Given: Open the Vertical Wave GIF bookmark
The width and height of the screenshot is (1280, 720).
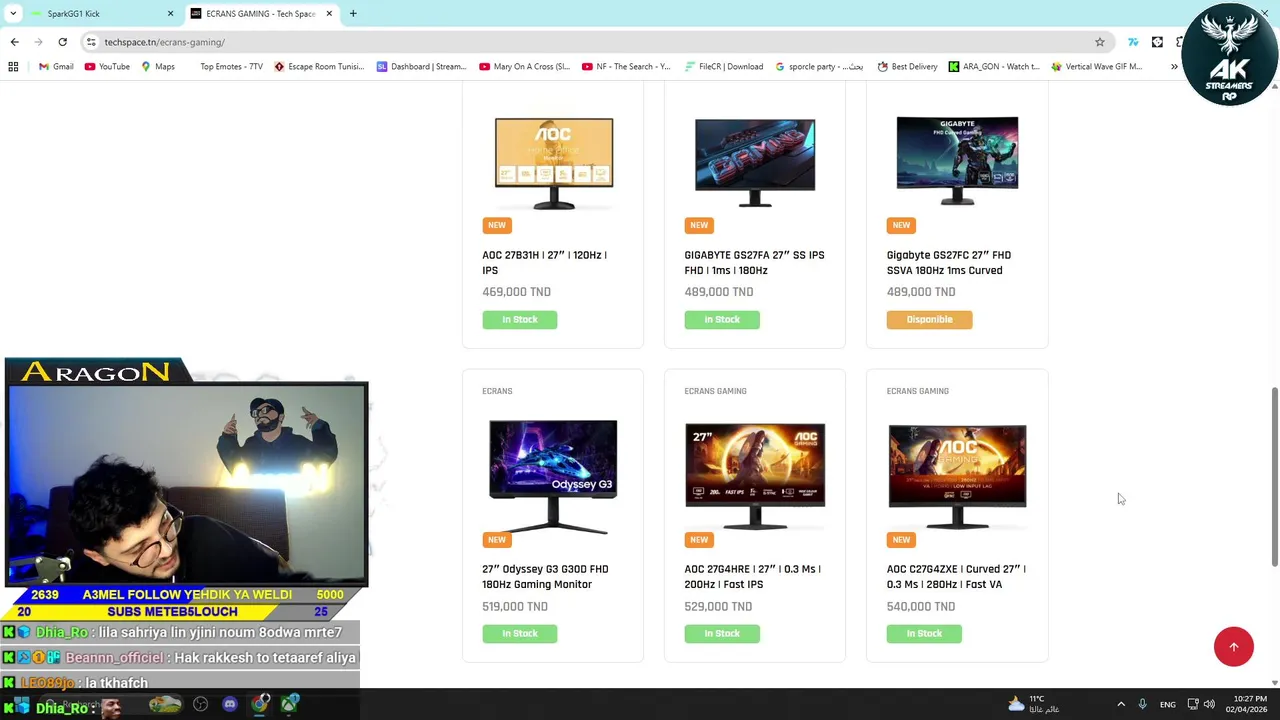Looking at the screenshot, I should pyautogui.click(x=1096, y=67).
